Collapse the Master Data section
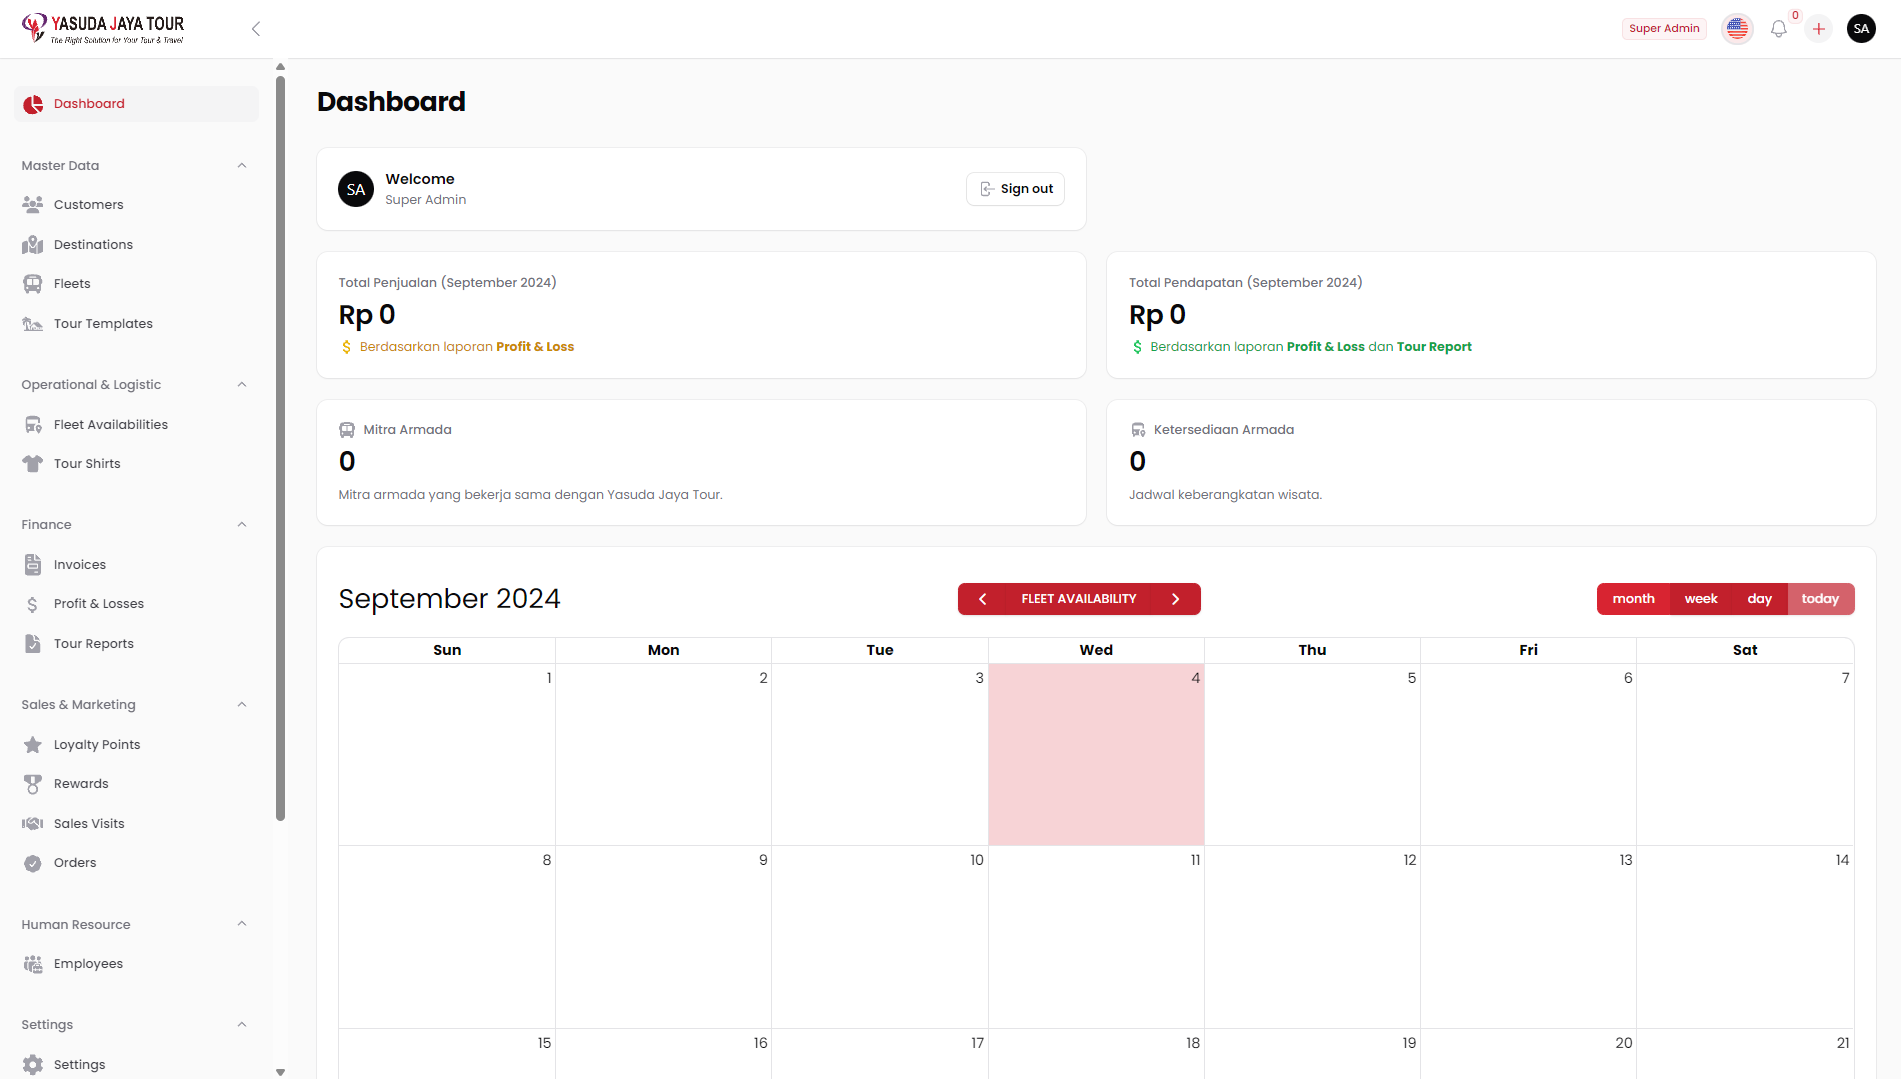This screenshot has height=1079, width=1901. coord(242,166)
